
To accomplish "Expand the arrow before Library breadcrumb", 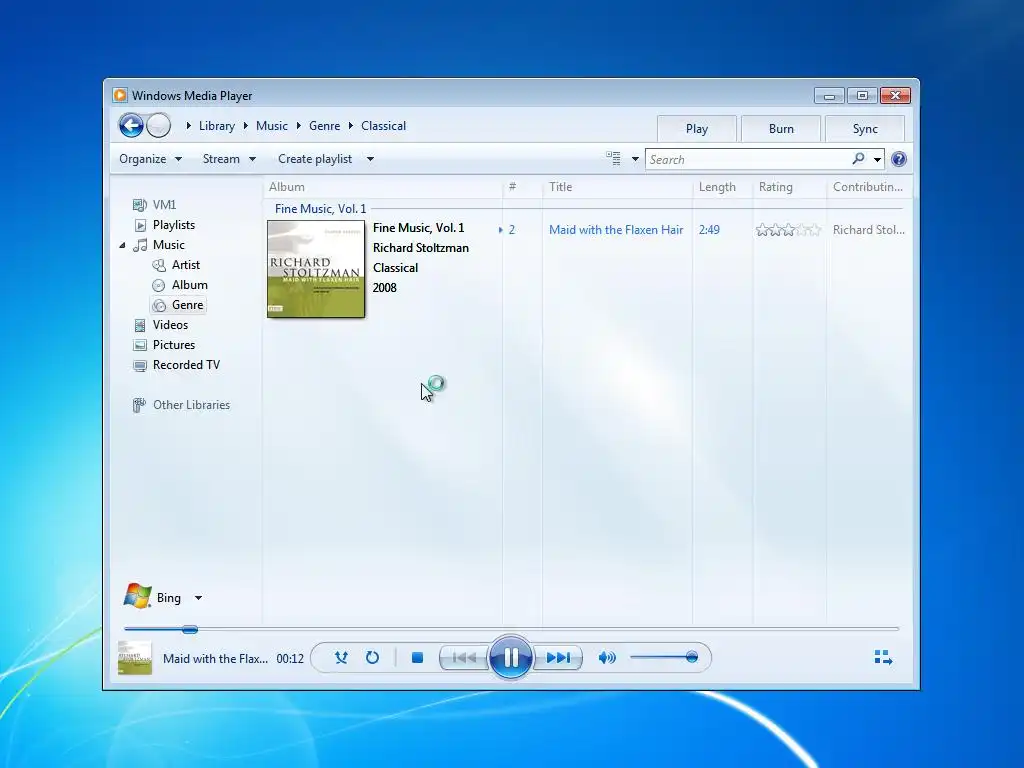I will pos(188,125).
